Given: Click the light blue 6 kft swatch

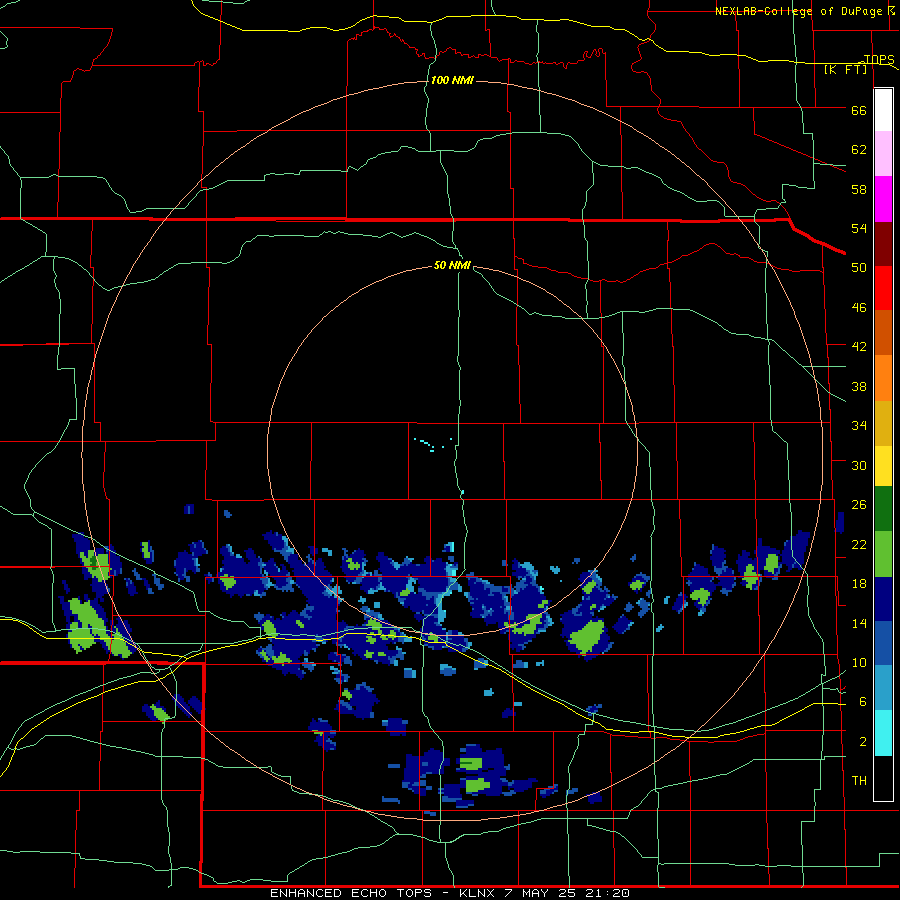Looking at the screenshot, I should [883, 688].
